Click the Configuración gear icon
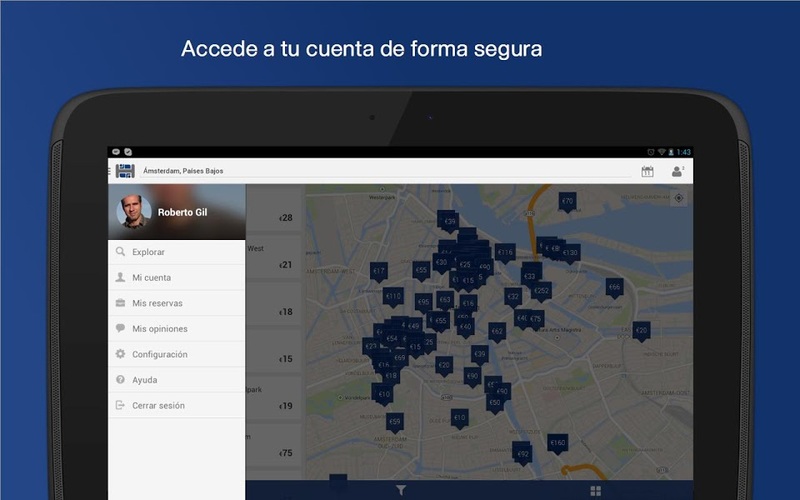The image size is (800, 500). (120, 354)
